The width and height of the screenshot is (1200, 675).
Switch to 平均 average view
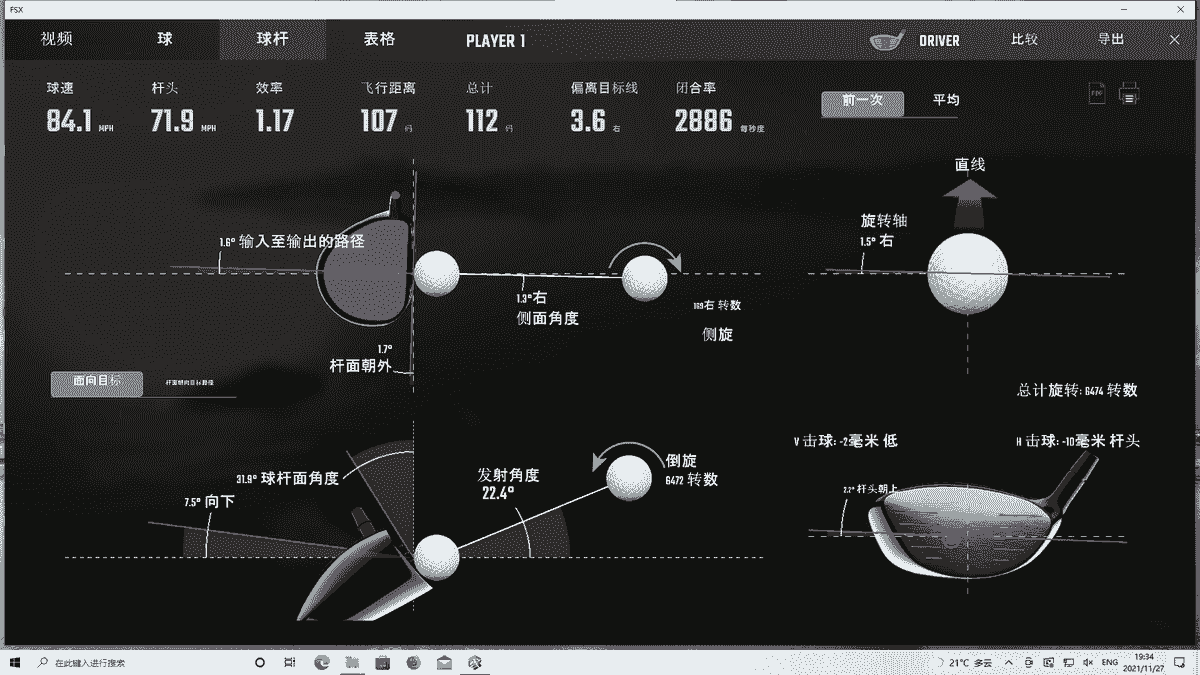[x=946, y=101]
